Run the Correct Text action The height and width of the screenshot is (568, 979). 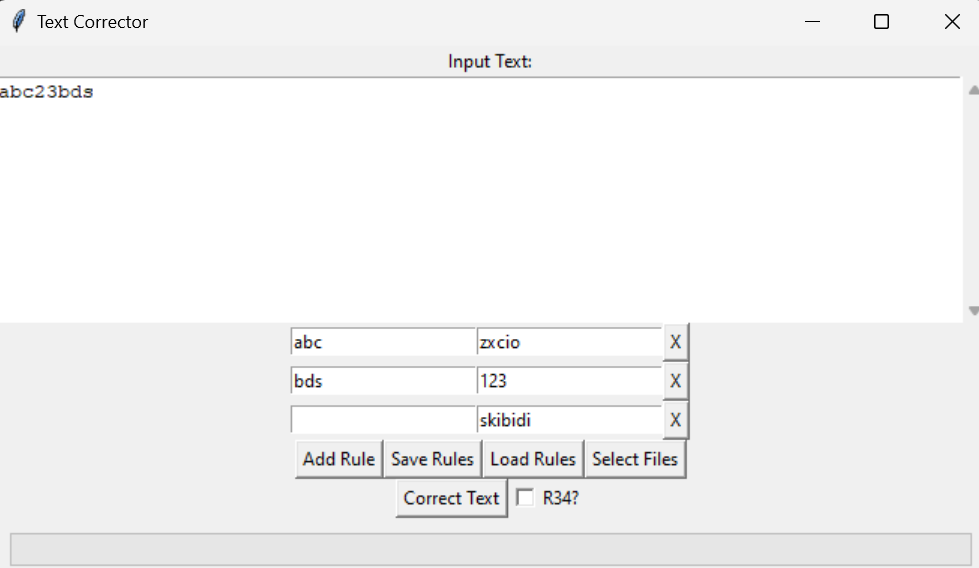(x=451, y=497)
